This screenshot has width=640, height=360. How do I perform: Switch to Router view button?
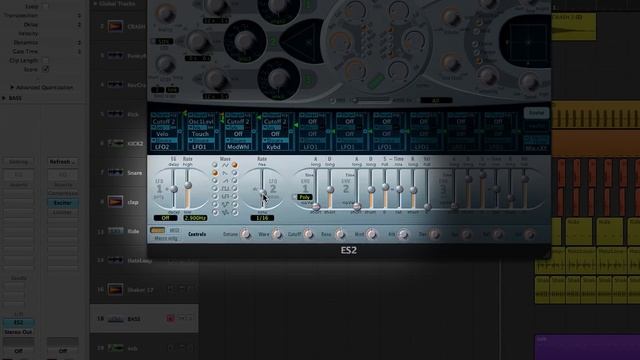coord(536,113)
